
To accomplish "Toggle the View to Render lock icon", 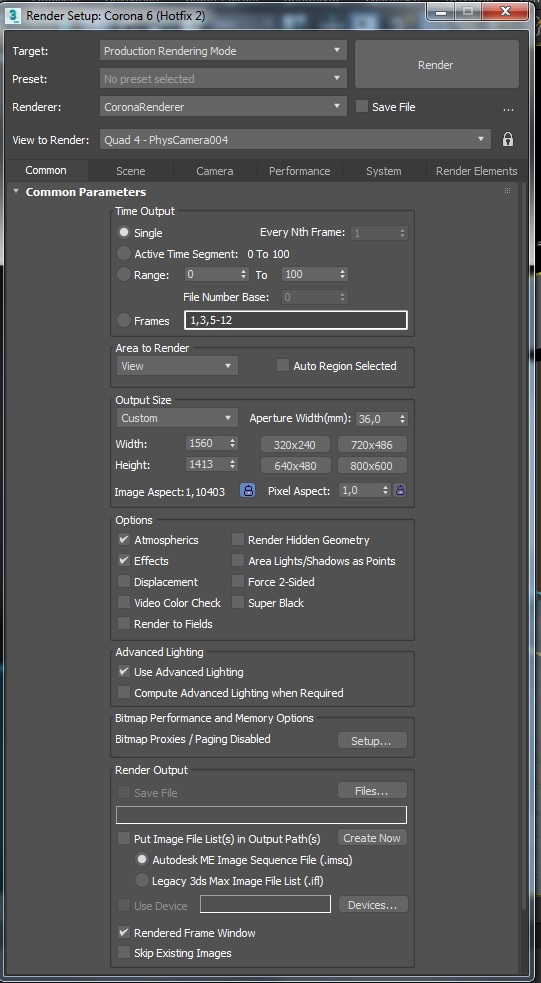I will [508, 139].
